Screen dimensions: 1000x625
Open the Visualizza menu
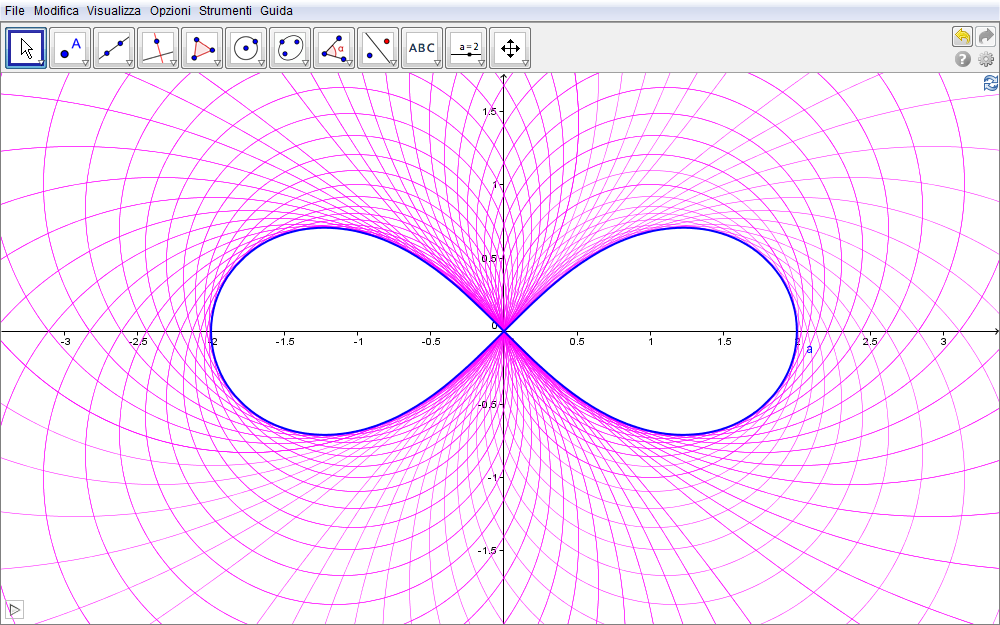click(113, 10)
